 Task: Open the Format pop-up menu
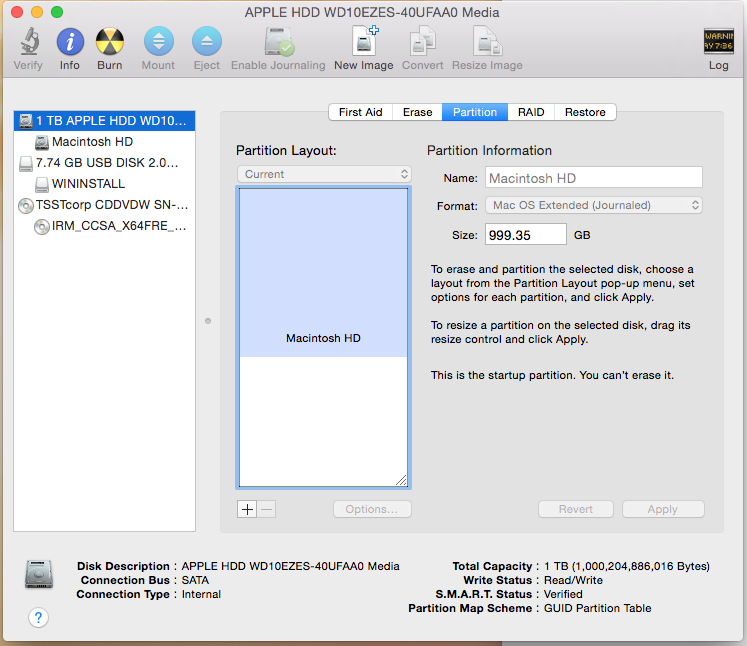pyautogui.click(x=594, y=205)
